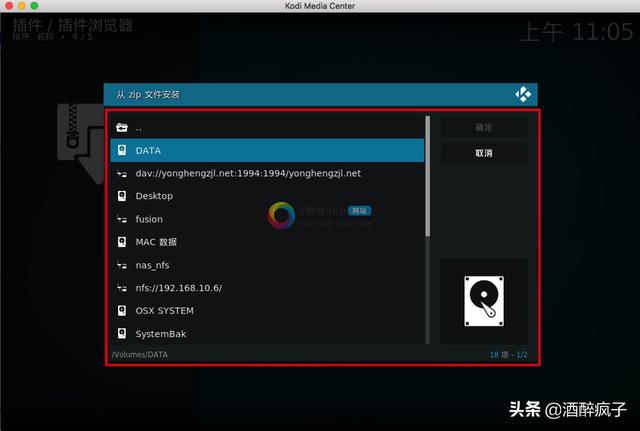Click the 确定 (OK) button
The width and height of the screenshot is (640, 431).
click(x=484, y=128)
